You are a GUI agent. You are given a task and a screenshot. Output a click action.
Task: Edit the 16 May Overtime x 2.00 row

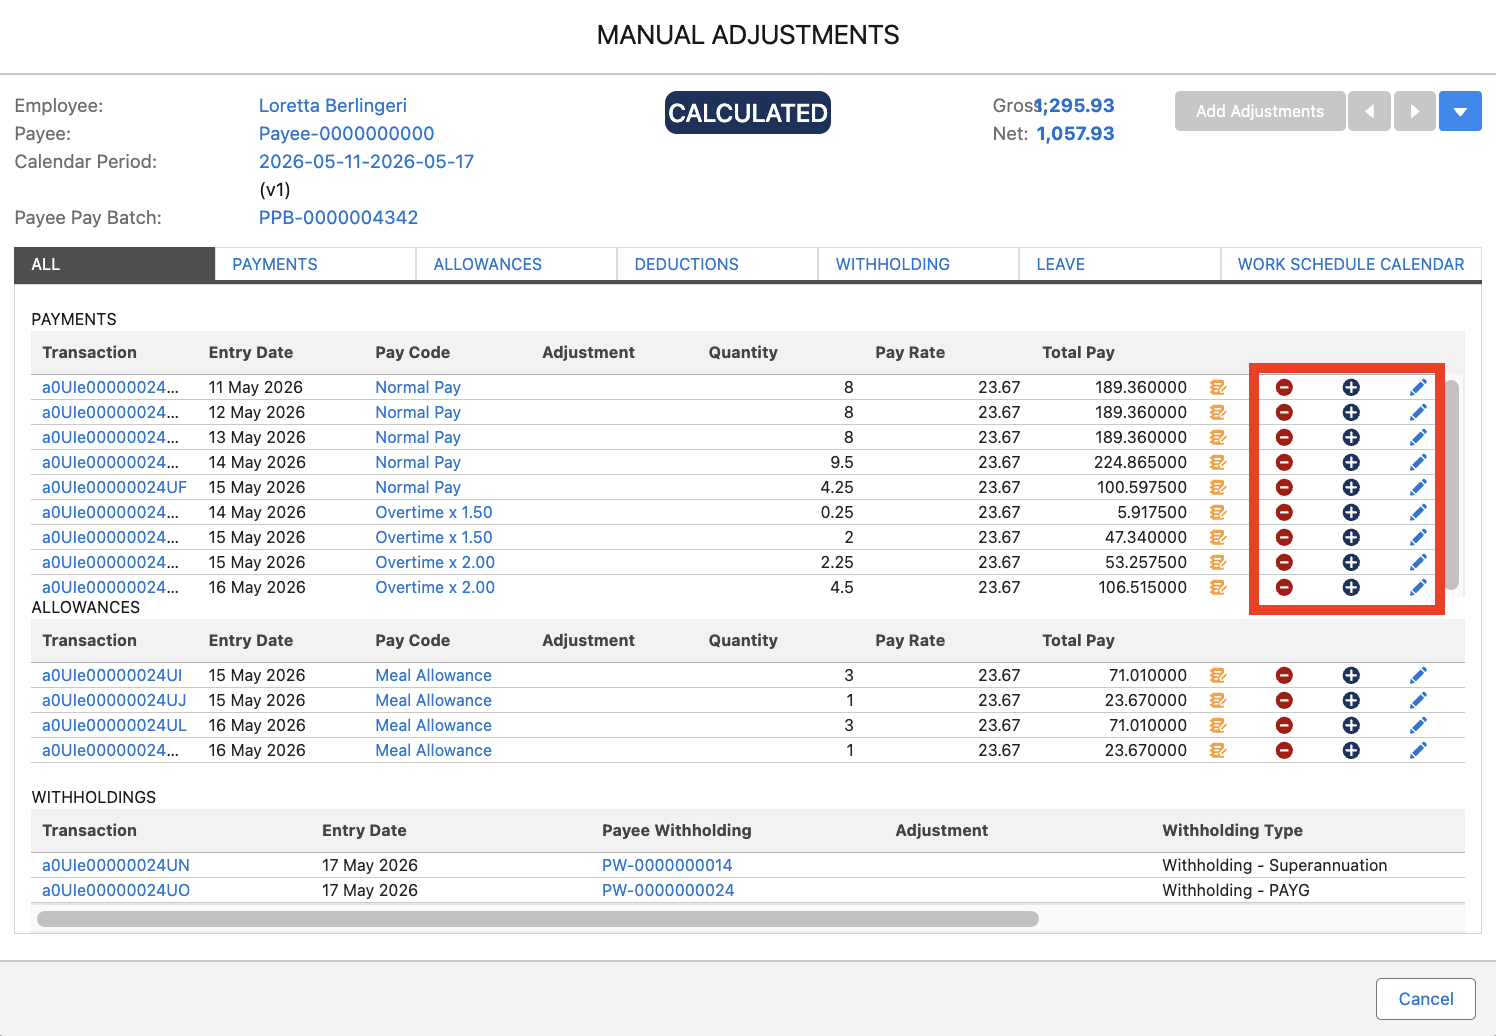(x=1418, y=587)
